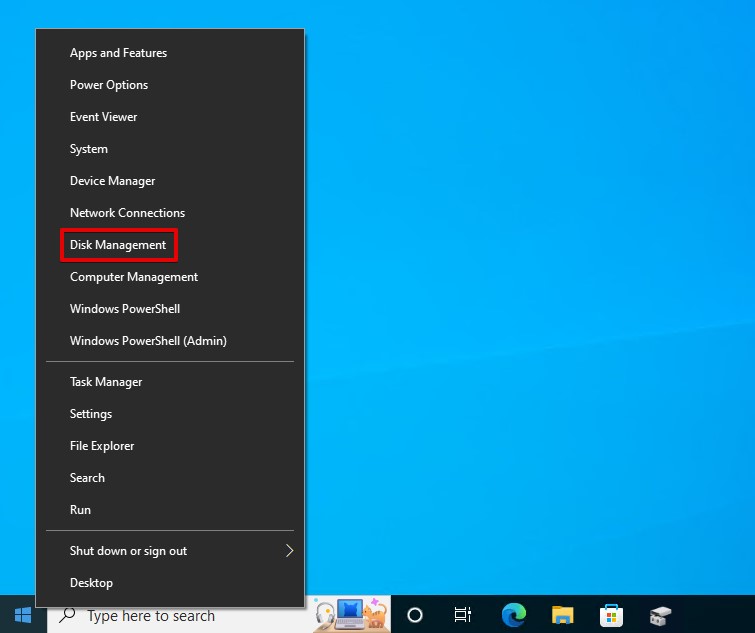Open Task View on the taskbar
The width and height of the screenshot is (755, 633).
point(463,615)
